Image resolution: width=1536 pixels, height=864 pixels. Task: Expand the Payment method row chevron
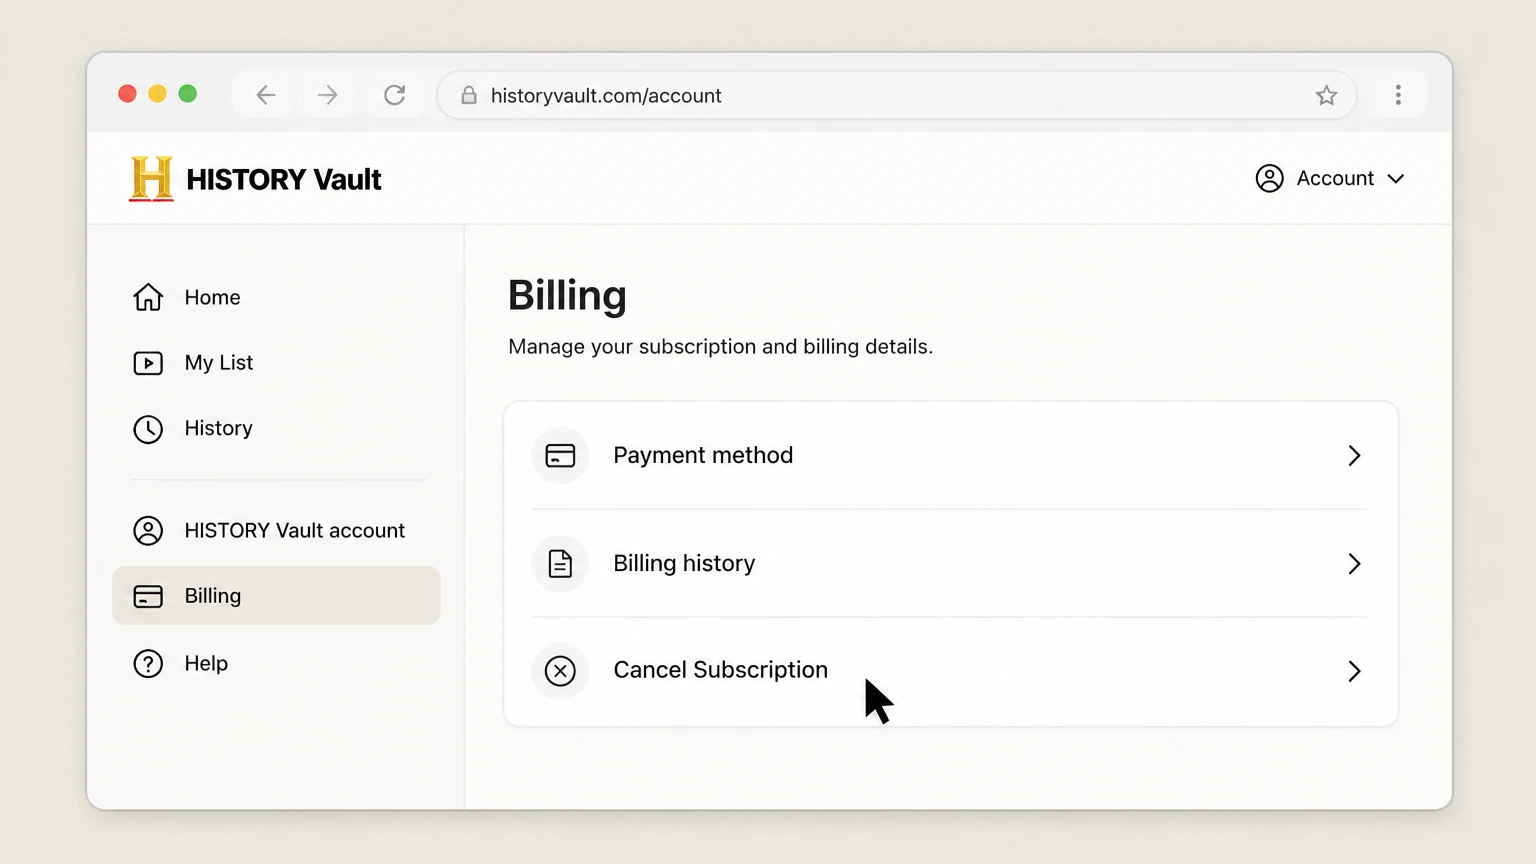point(1354,456)
